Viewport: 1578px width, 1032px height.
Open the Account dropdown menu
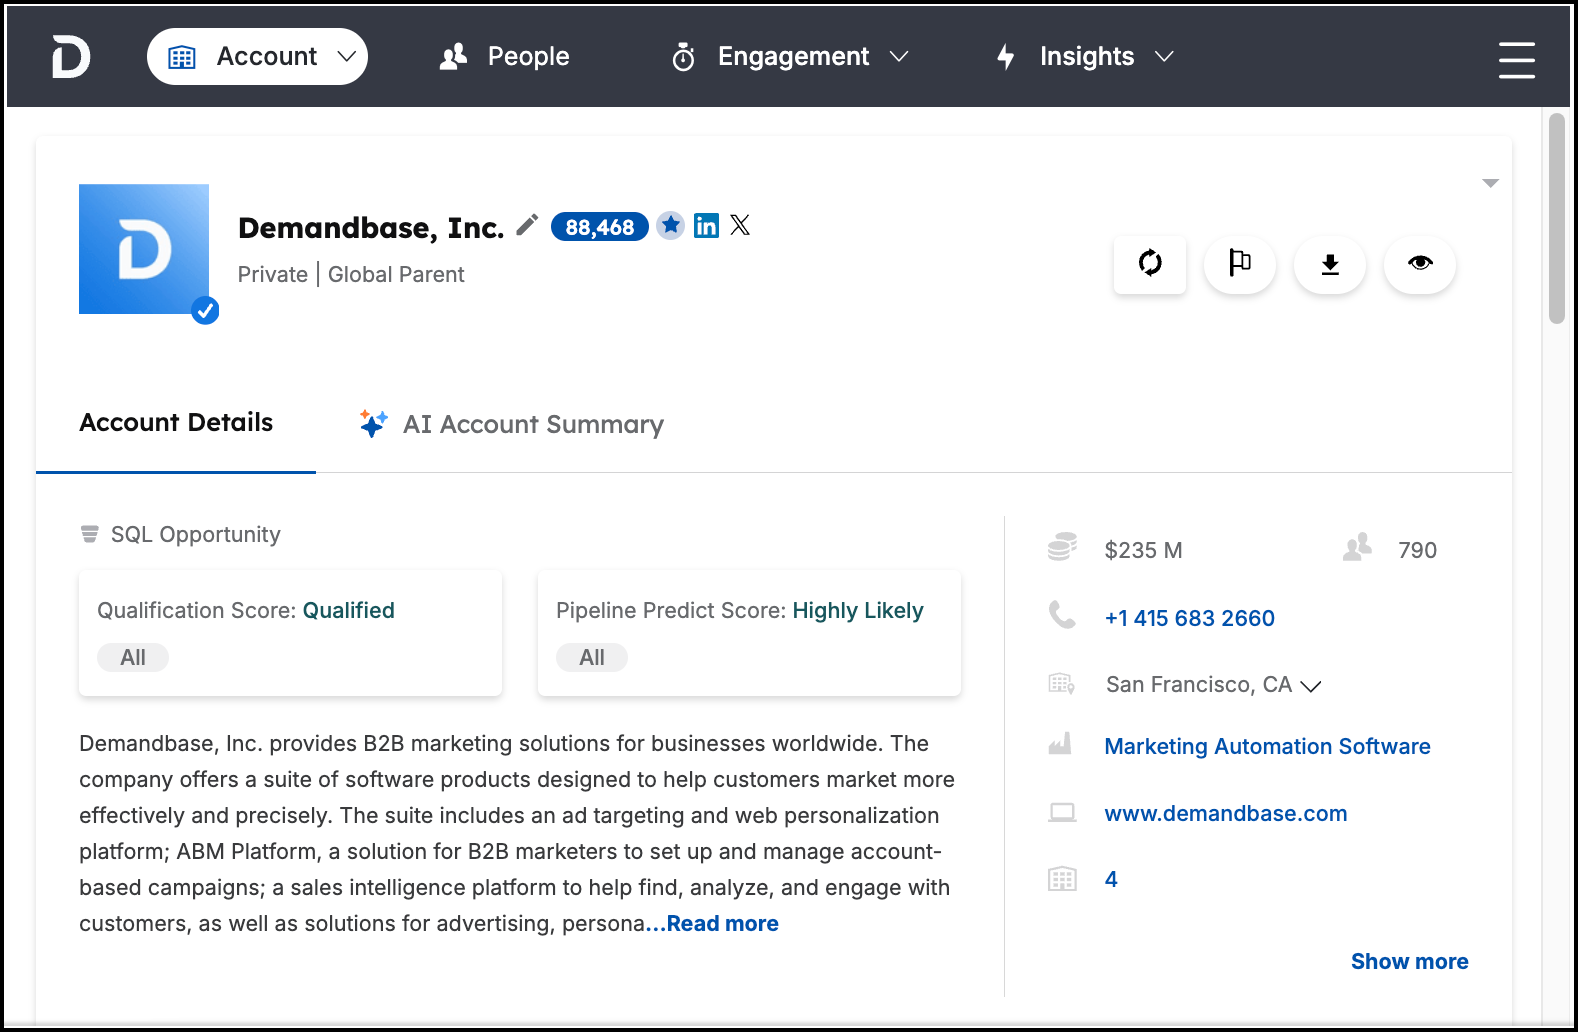pyautogui.click(x=257, y=56)
